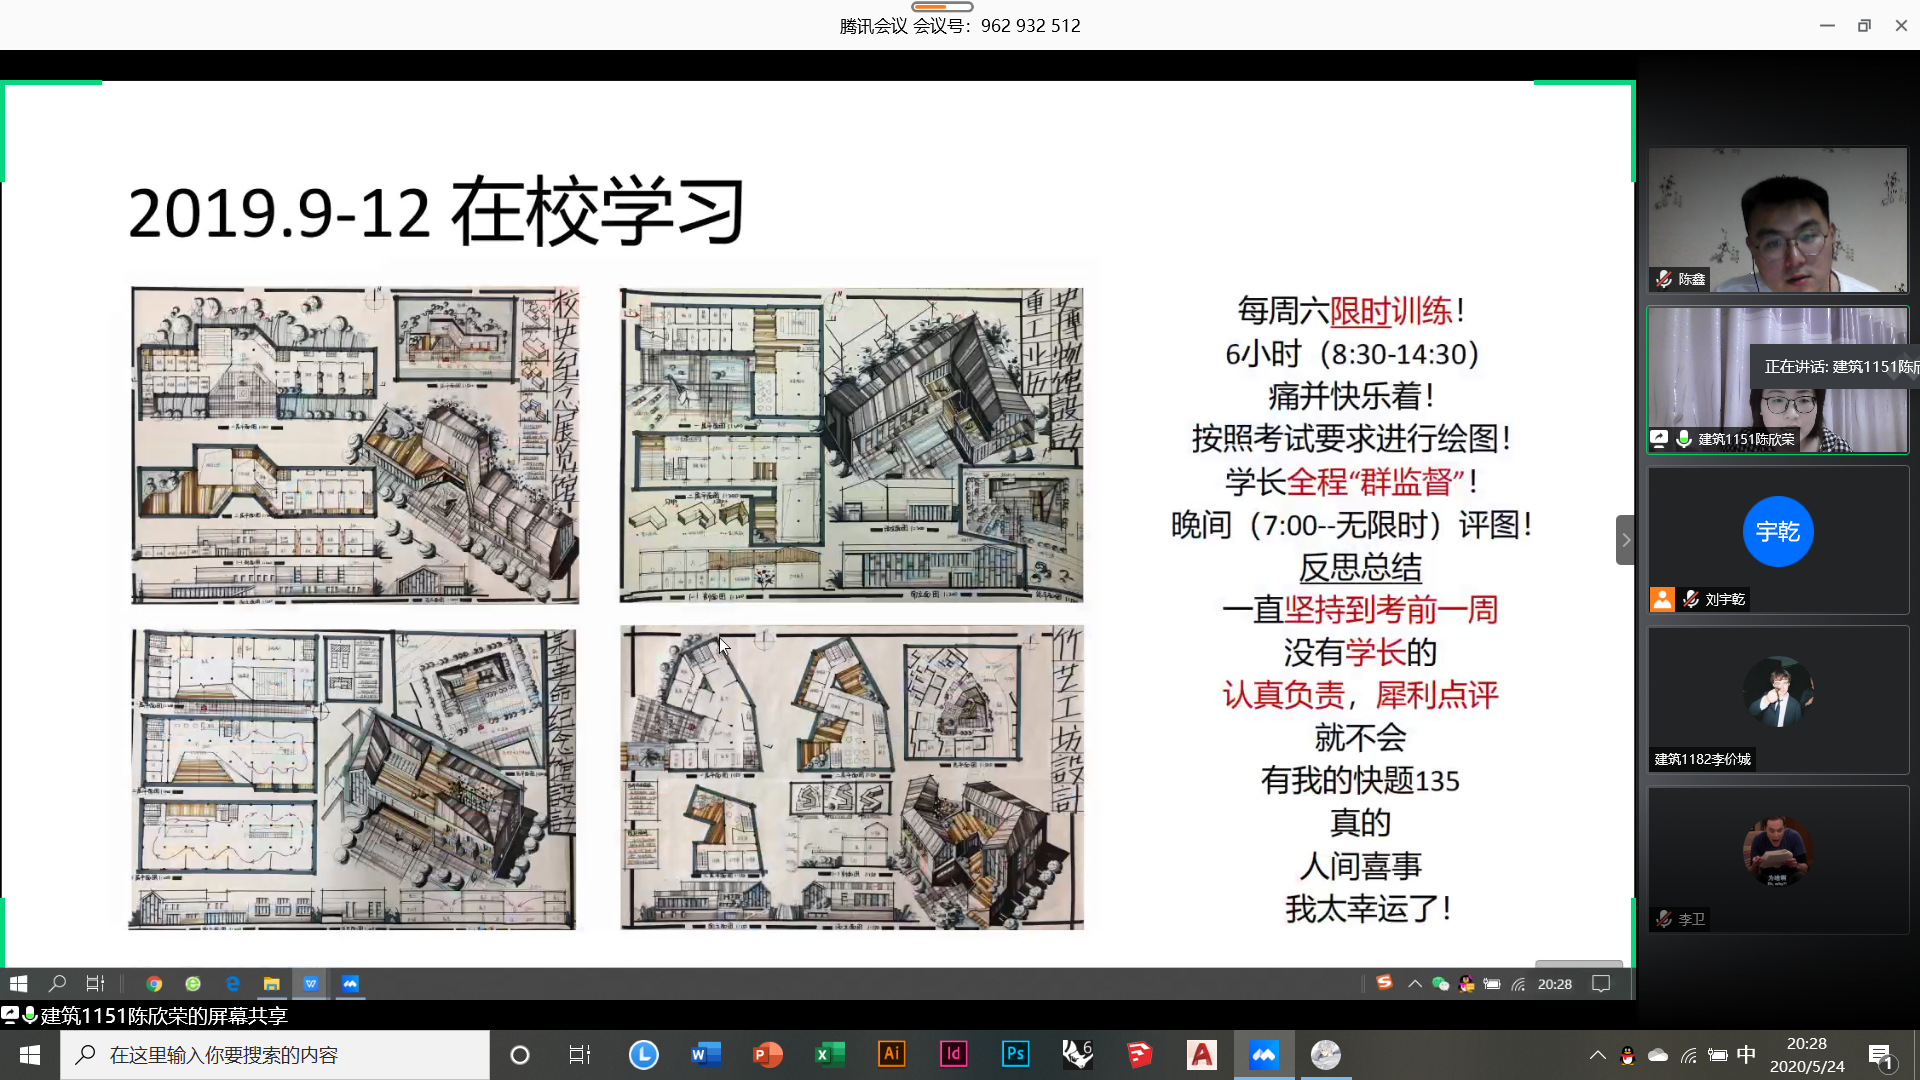1920x1080 pixels.
Task: Click Tencent Meeting taskbar icon
Action: (1264, 1055)
